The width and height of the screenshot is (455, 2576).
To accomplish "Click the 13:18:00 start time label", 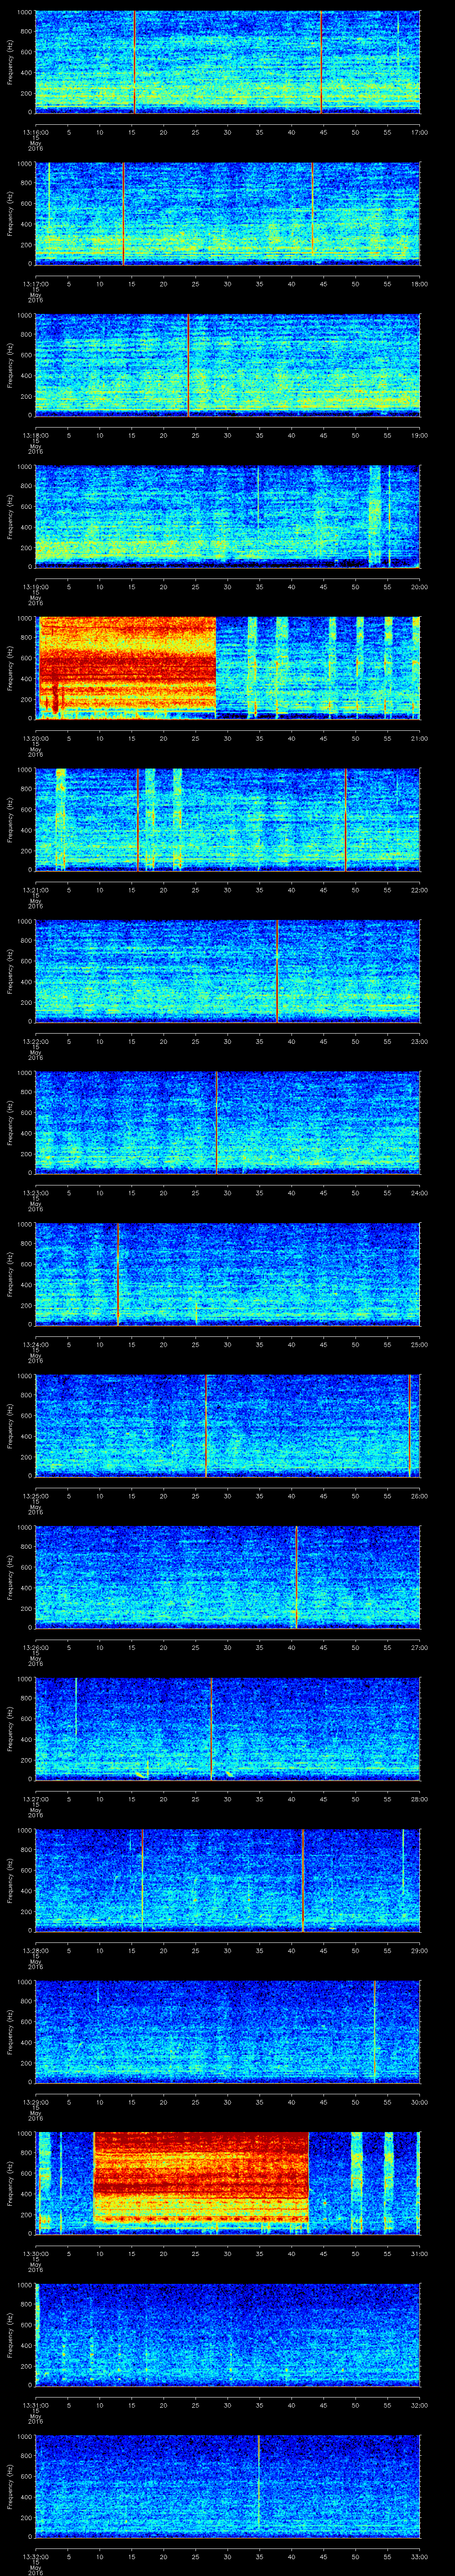I will [35, 435].
